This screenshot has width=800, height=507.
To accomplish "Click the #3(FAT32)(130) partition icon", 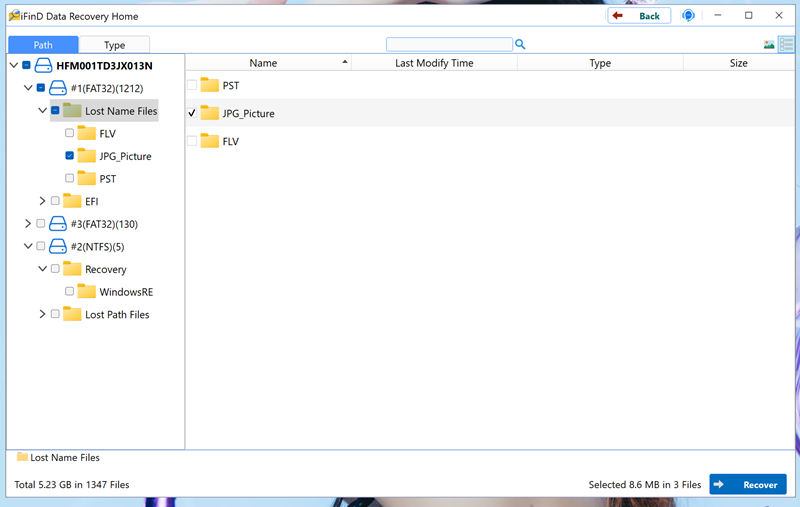I will tap(57, 224).
